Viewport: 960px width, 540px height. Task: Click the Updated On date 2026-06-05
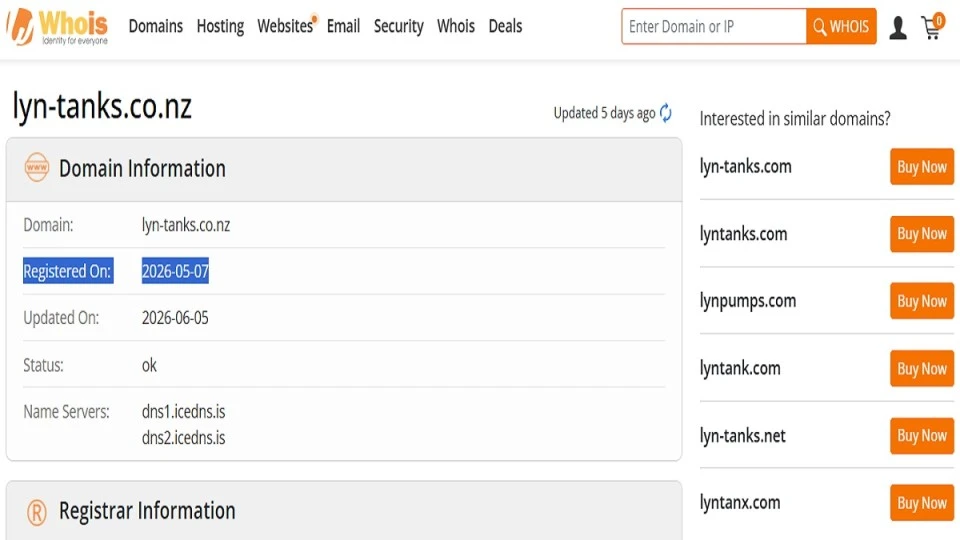[175, 318]
